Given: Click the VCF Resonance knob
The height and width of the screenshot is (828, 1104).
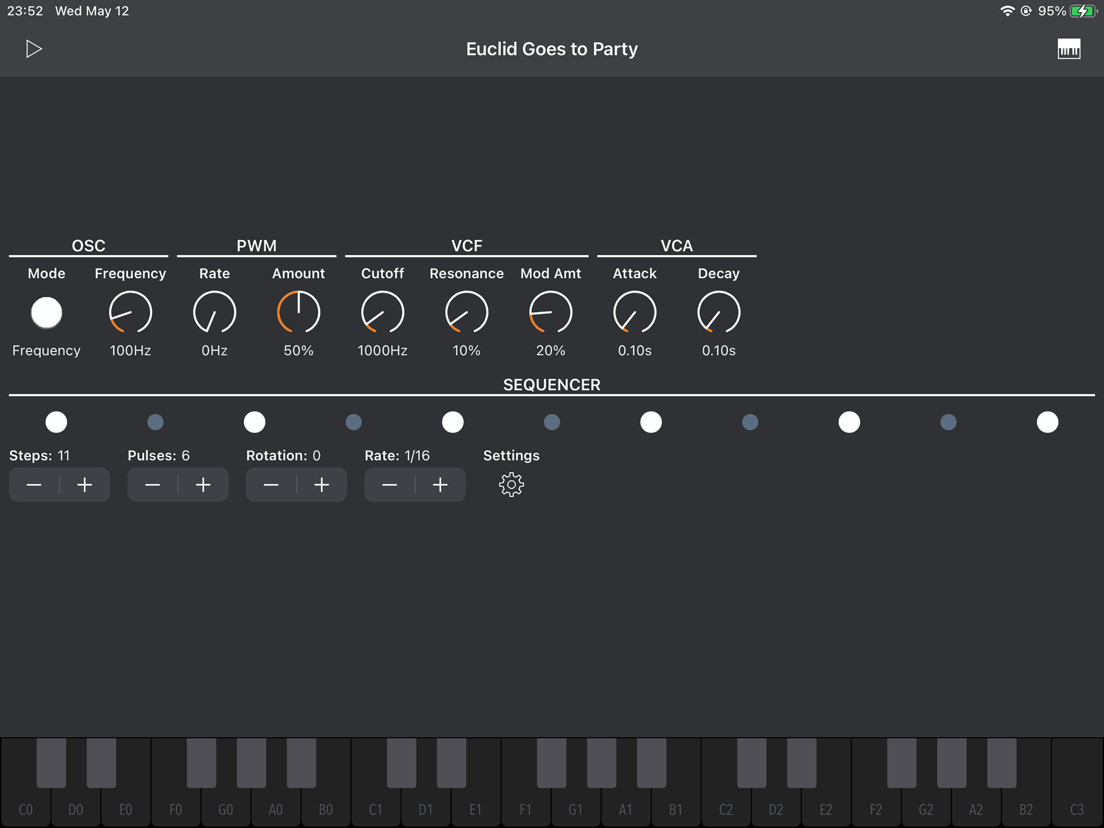Looking at the screenshot, I should coord(466,313).
